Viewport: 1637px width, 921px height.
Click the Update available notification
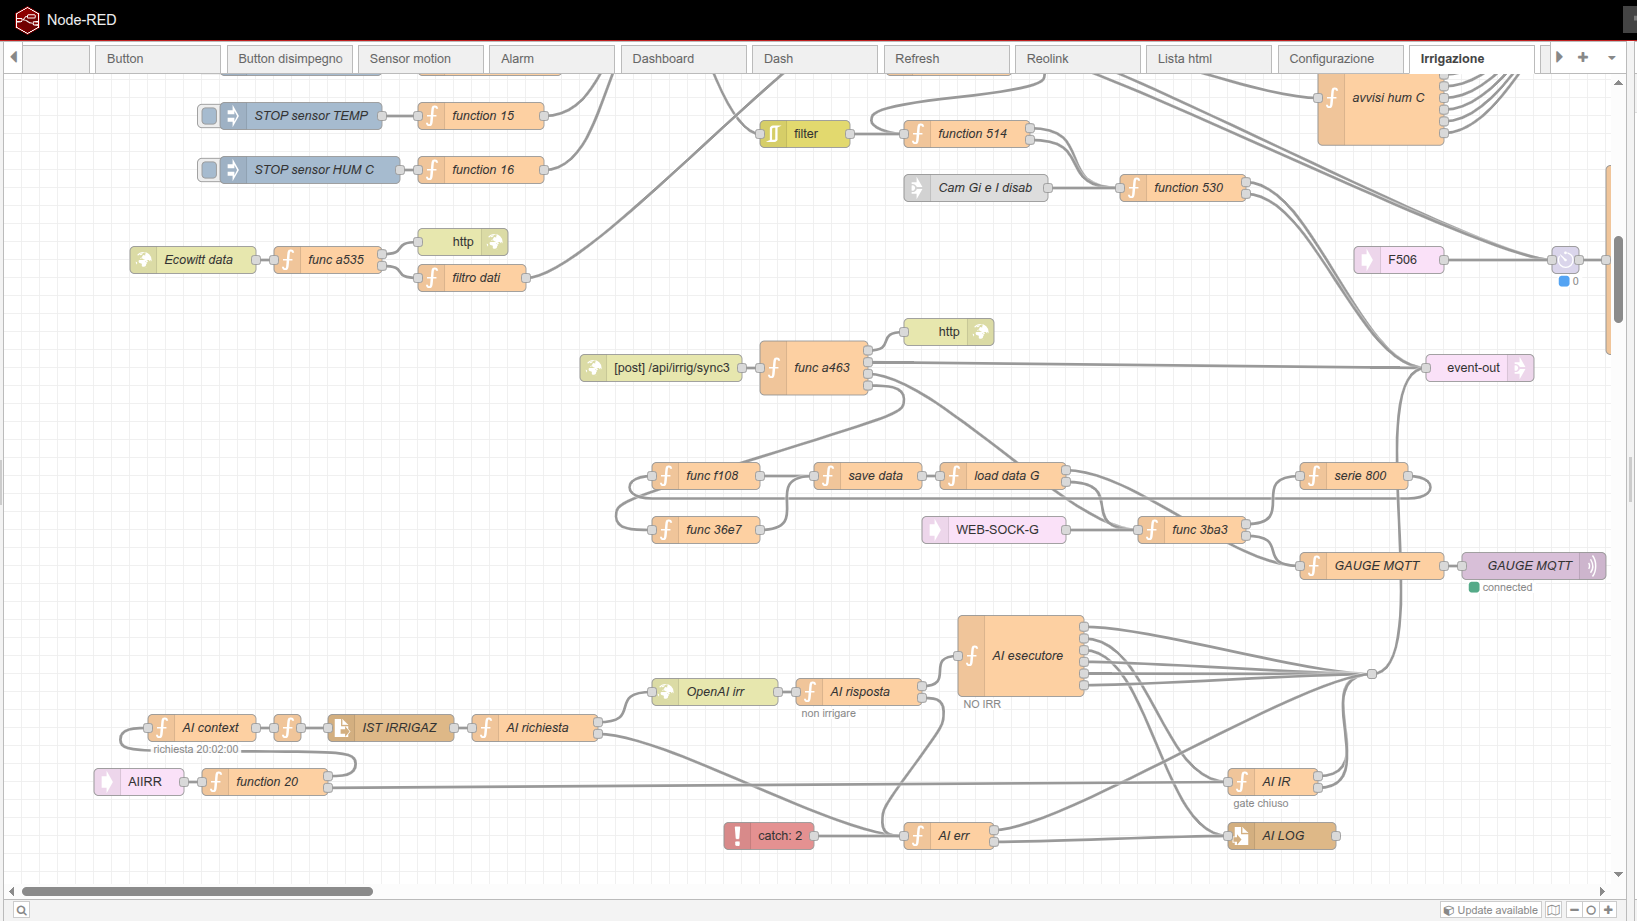(1491, 910)
